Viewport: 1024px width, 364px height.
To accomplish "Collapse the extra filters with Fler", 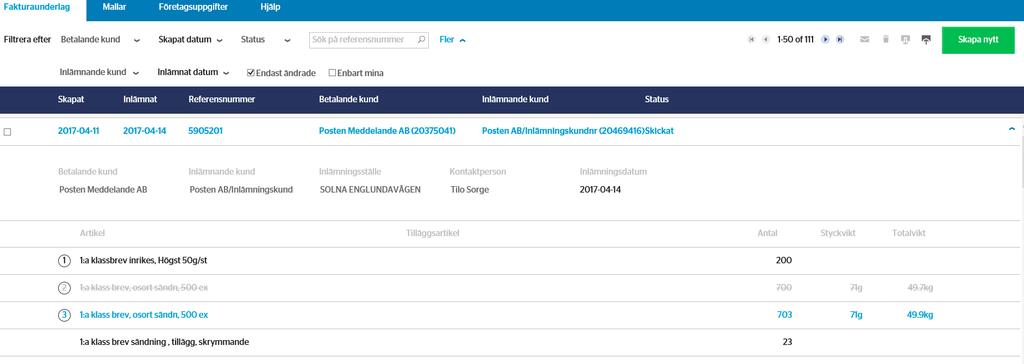I will (452, 40).
